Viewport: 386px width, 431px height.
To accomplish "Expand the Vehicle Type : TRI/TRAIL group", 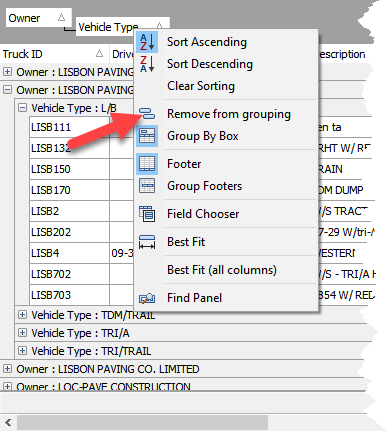I will point(22,351).
